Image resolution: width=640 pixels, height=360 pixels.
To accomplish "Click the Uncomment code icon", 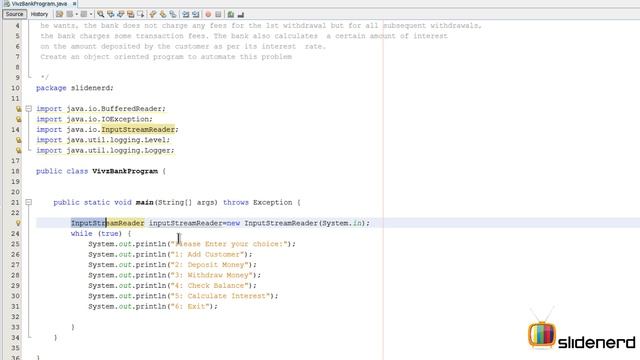I will [241, 14].
